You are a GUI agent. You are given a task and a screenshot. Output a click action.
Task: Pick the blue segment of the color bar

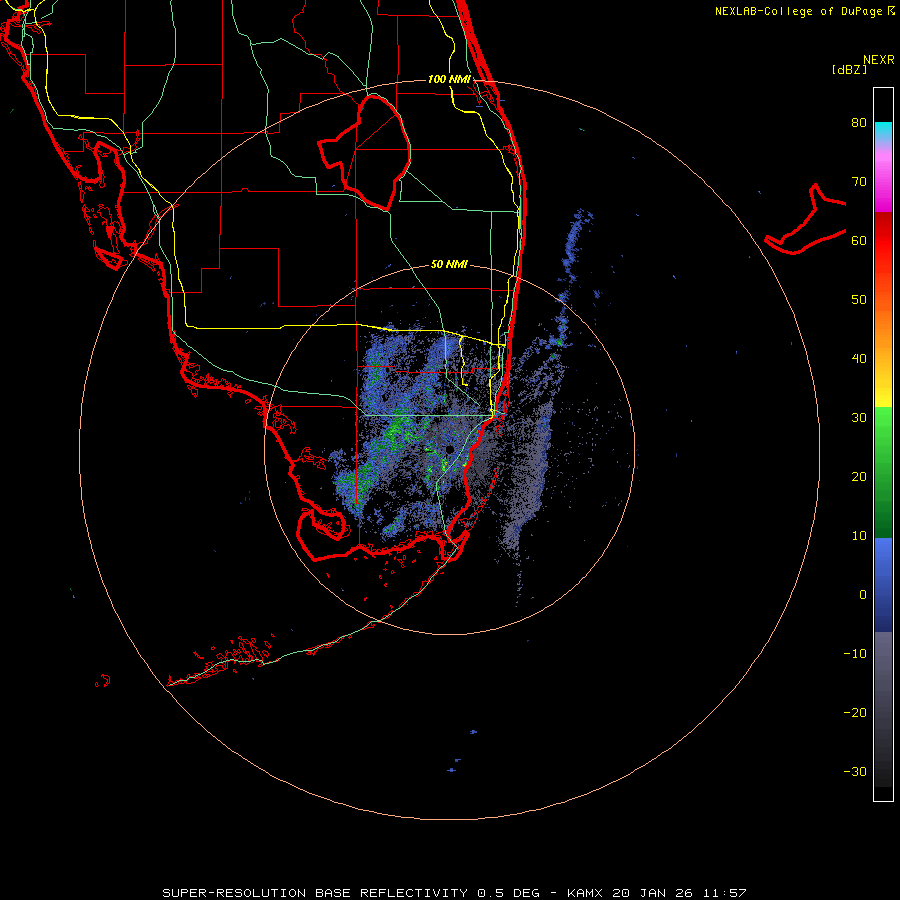883,585
